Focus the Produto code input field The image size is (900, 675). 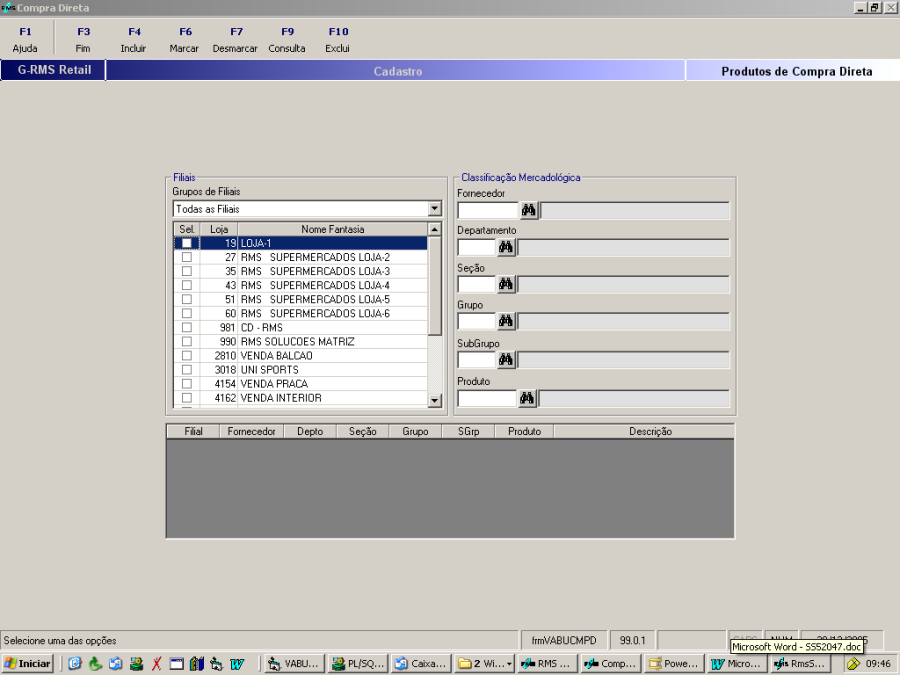[487, 398]
